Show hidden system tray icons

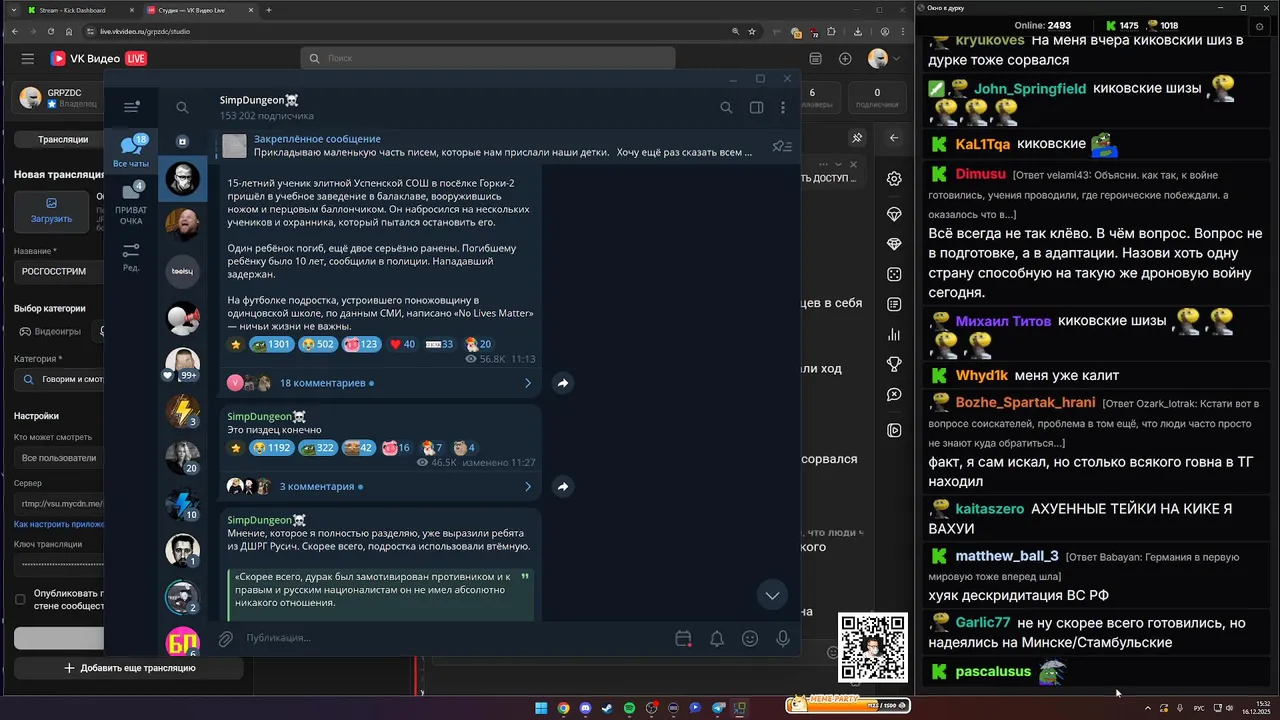pos(1147,708)
